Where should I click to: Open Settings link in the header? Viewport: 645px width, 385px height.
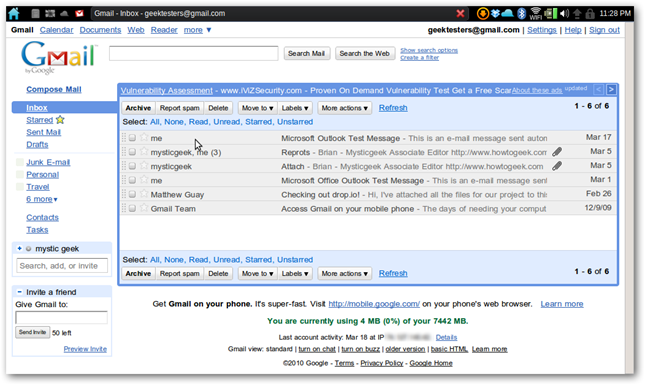point(542,30)
